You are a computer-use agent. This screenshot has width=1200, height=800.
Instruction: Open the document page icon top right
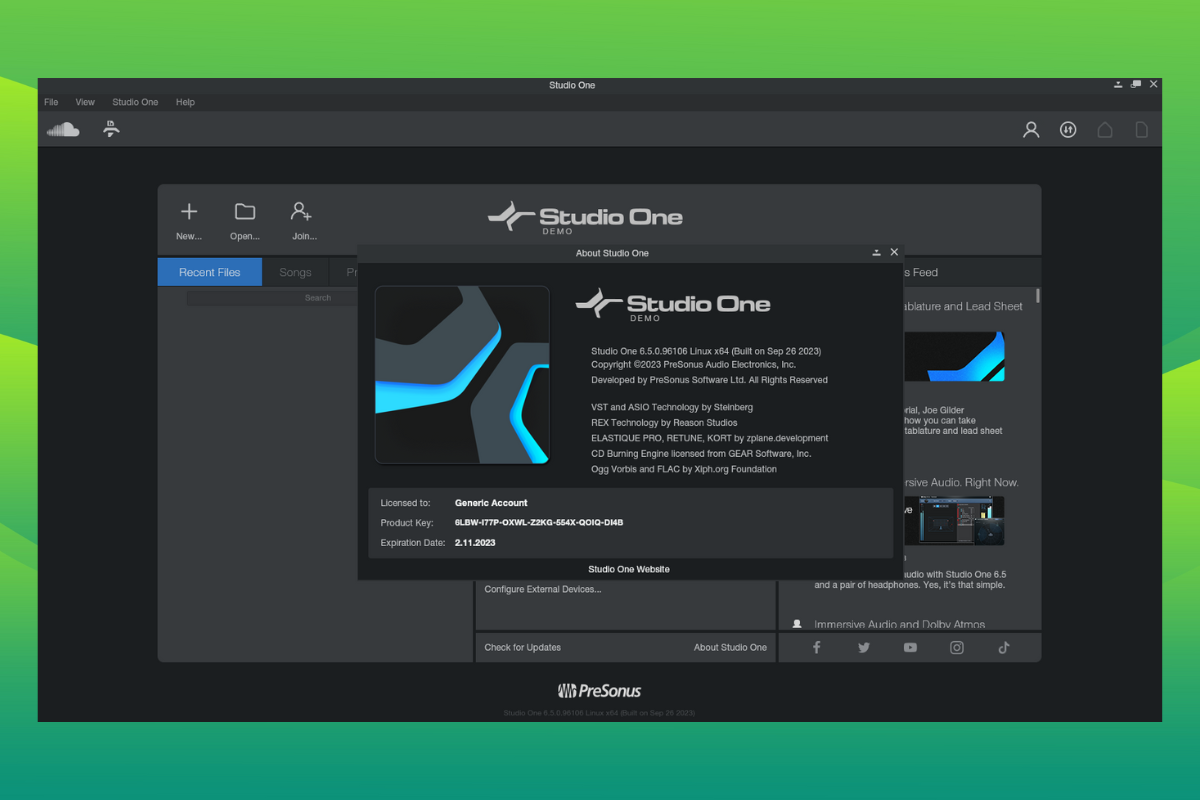click(x=1141, y=129)
